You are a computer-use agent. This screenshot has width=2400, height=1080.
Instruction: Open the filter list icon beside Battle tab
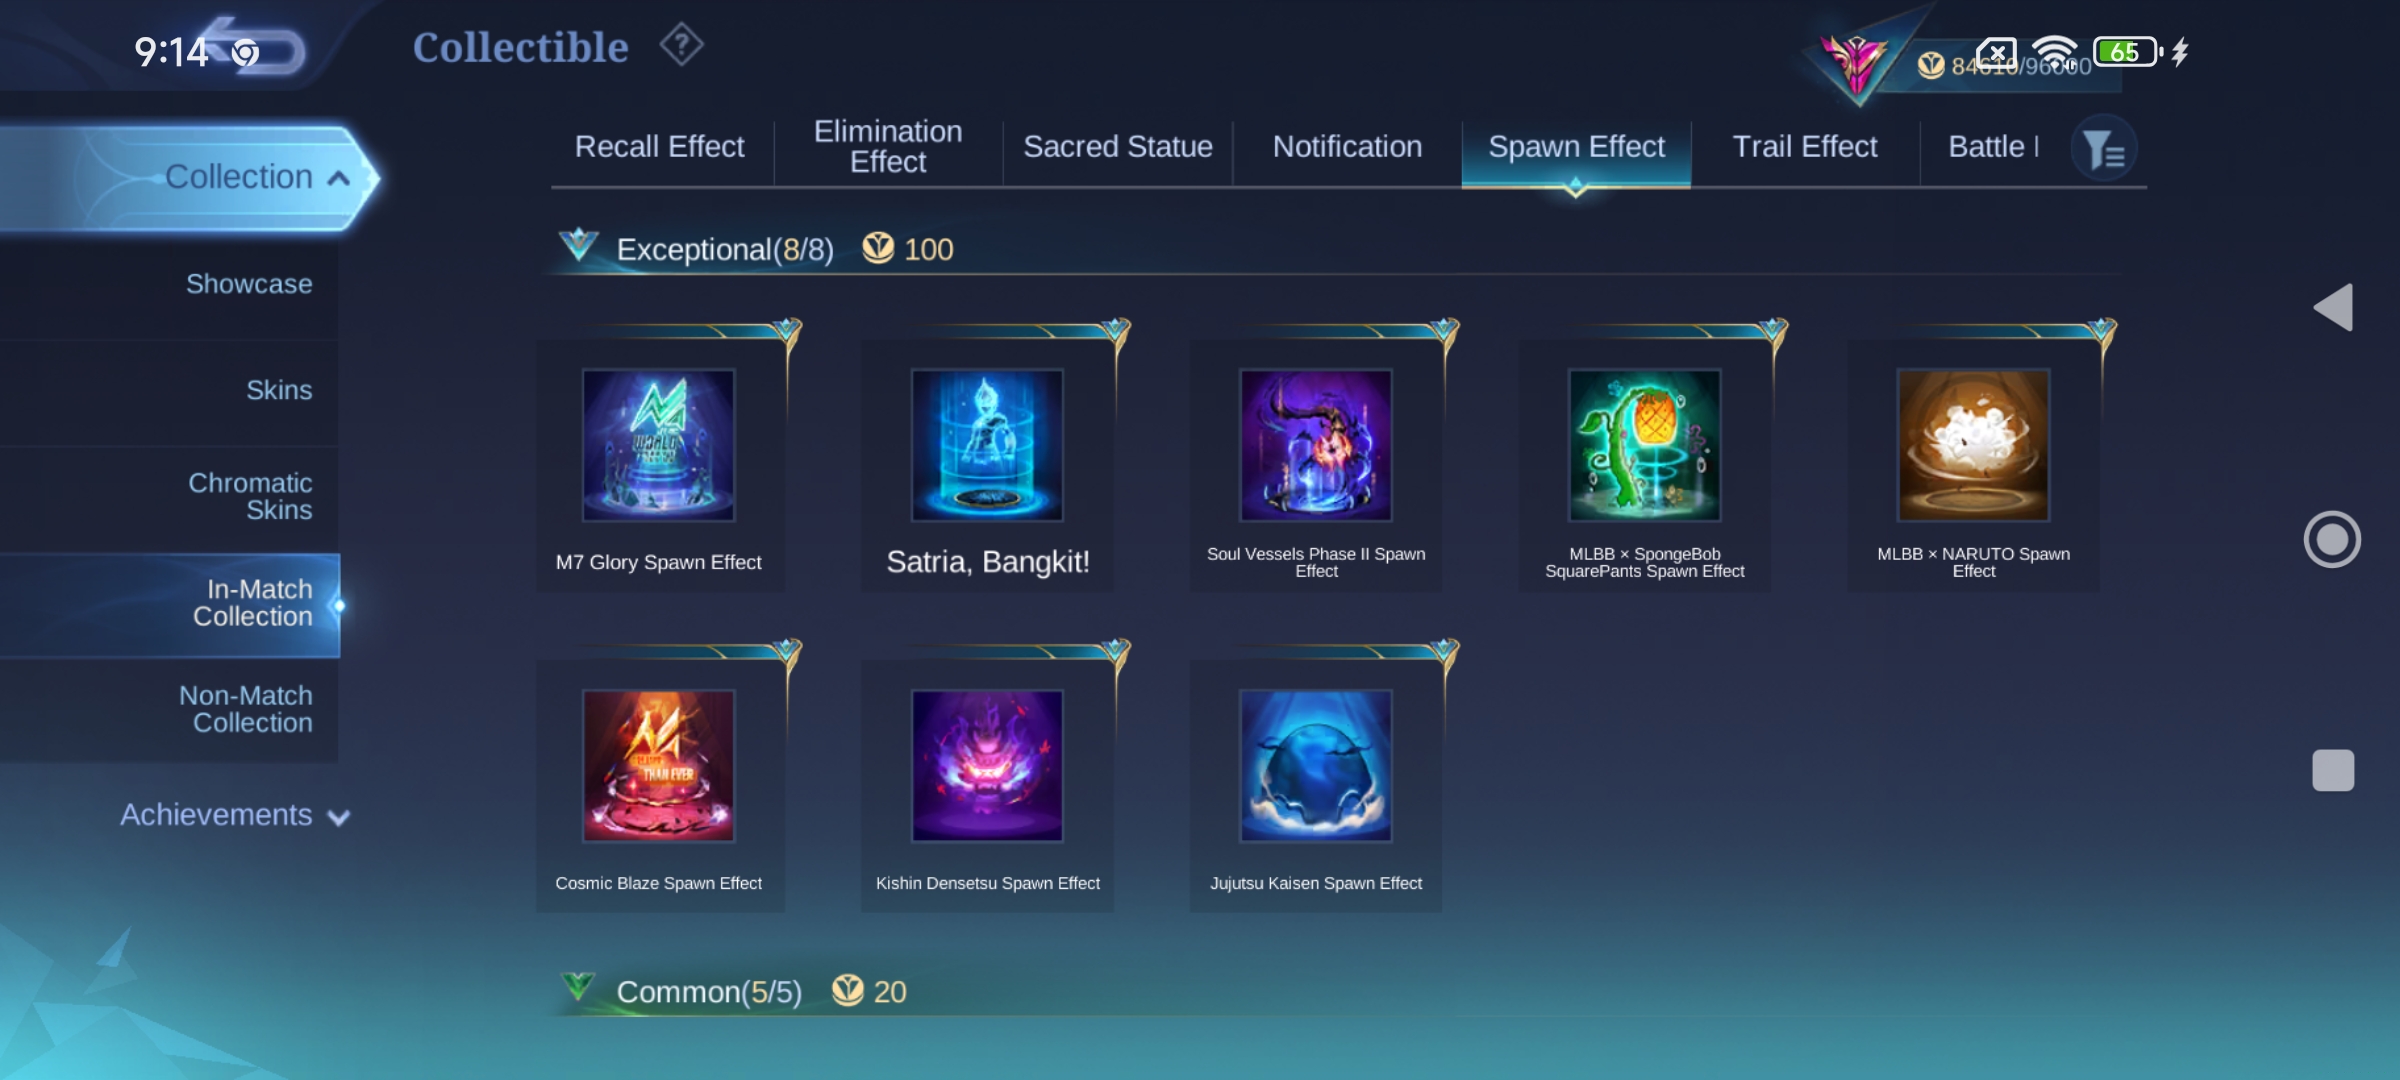[2104, 150]
